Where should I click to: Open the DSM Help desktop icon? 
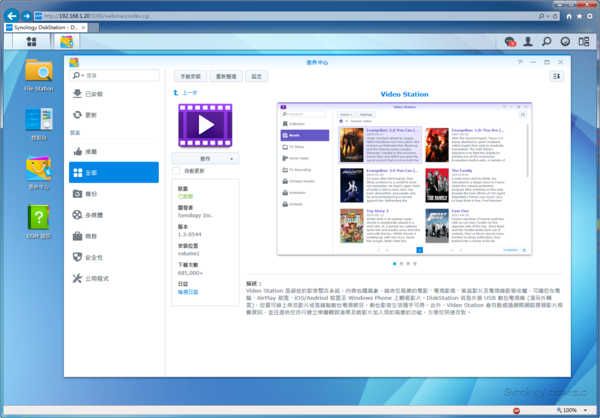tap(39, 217)
